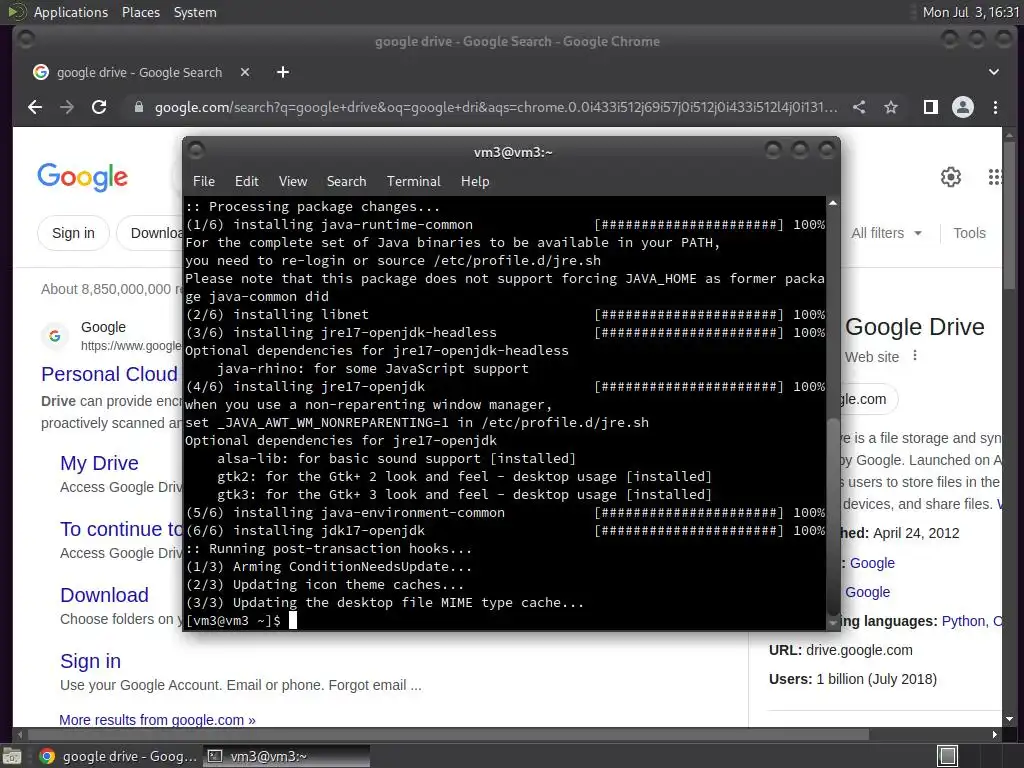Show desktop via panel left icon
The image size is (1024, 768).
click(12, 756)
